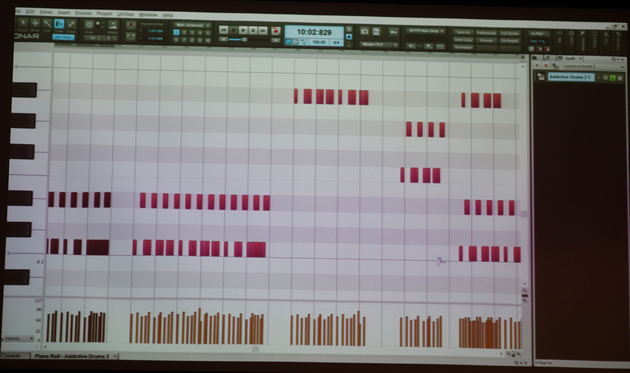Open the ACT controller dropdown
The height and width of the screenshot is (373, 630).
pos(539,34)
